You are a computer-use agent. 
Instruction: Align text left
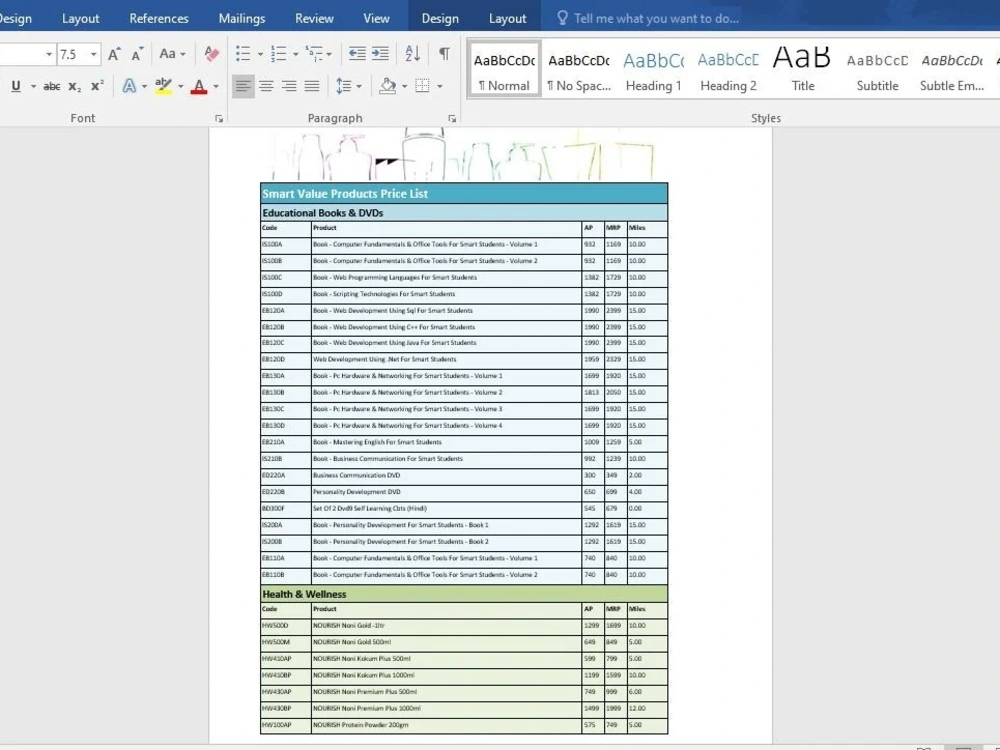[x=243, y=86]
